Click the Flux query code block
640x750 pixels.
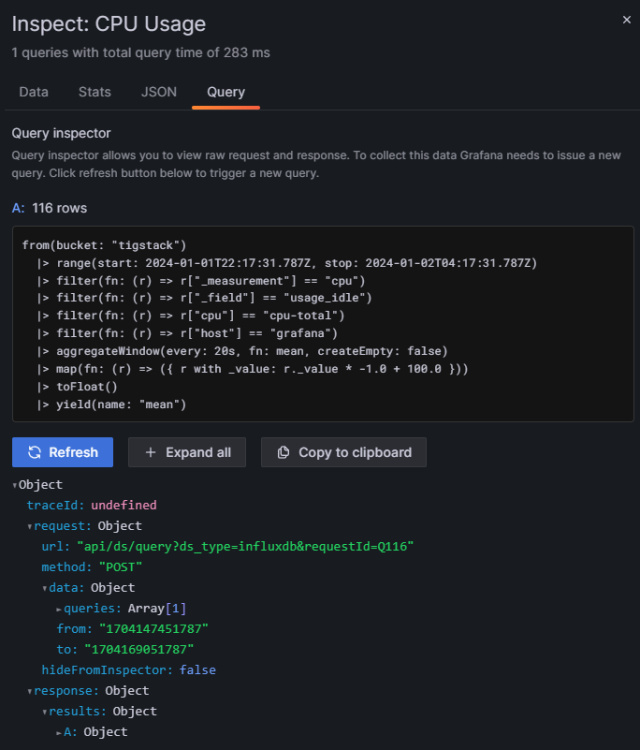point(322,323)
